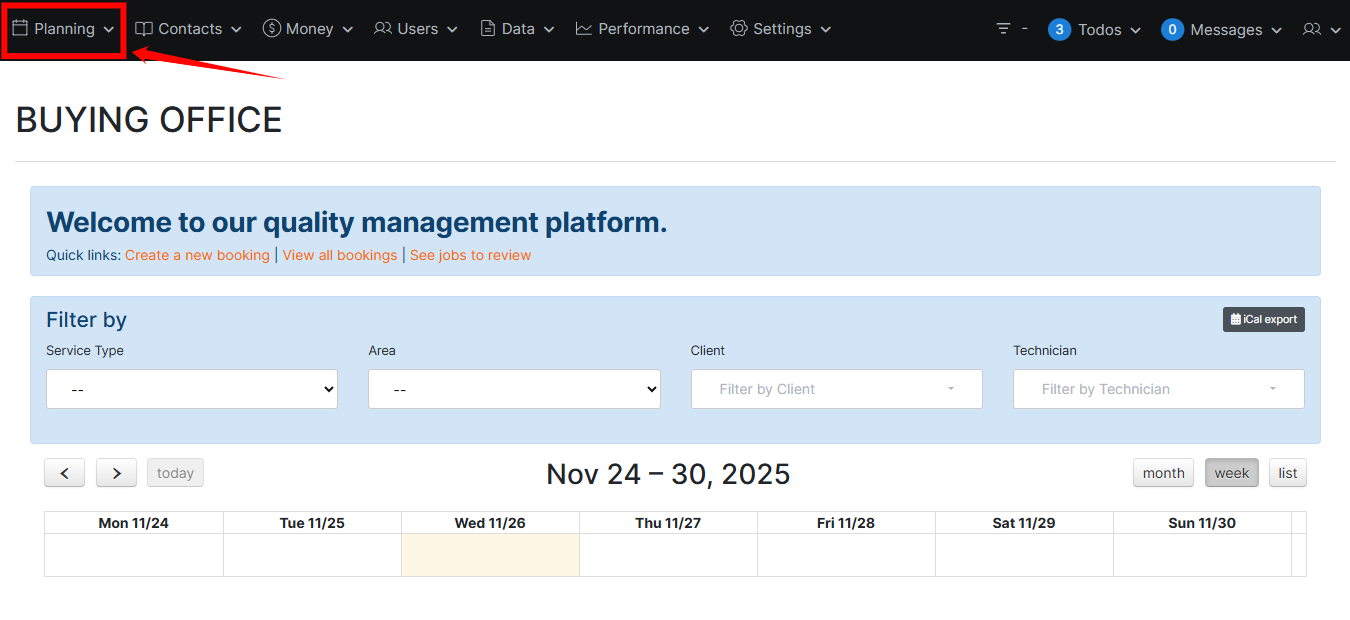
Task: Open the user account icon menu
Action: (1320, 30)
